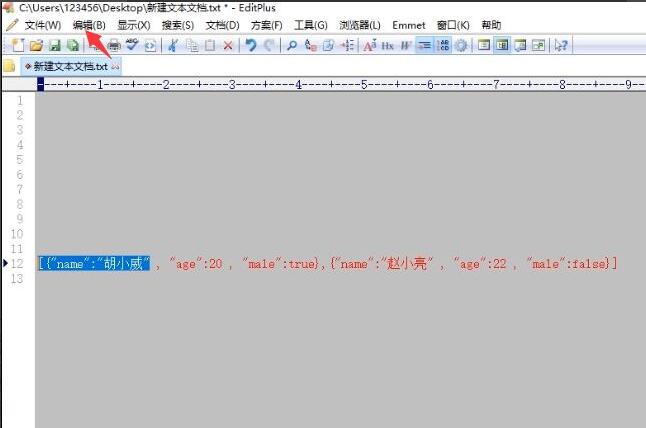The height and width of the screenshot is (428, 646).
Task: Click the highlighted text "胡小威"
Action: tap(123, 264)
